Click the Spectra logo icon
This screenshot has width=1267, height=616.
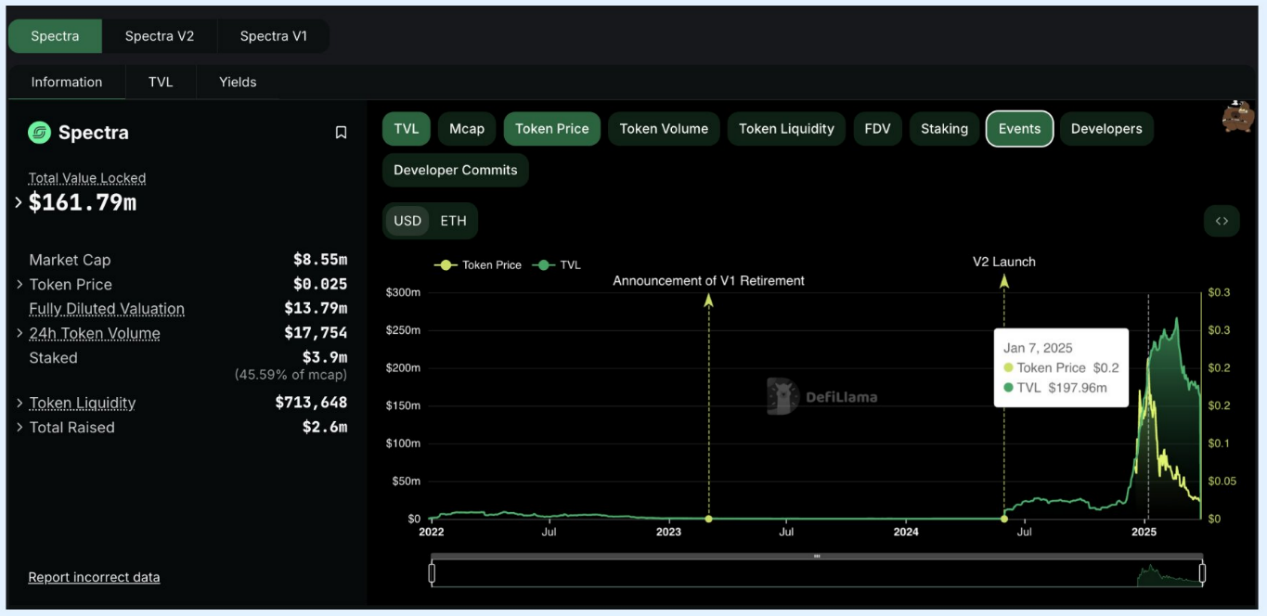point(39,132)
